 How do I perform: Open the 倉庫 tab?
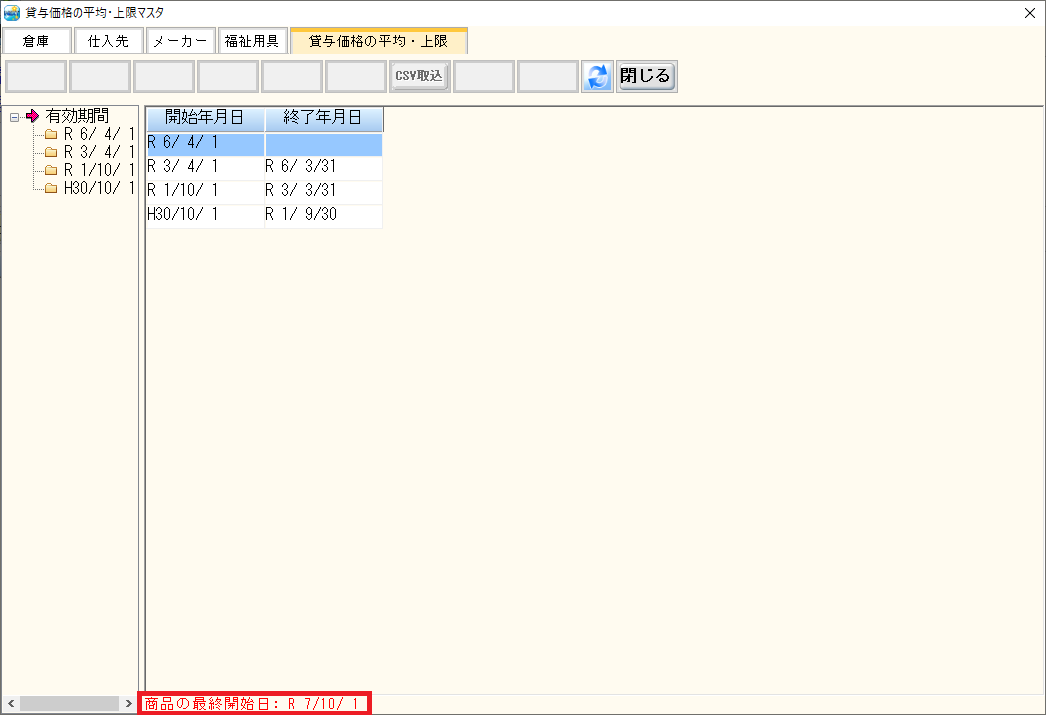[x=37, y=41]
